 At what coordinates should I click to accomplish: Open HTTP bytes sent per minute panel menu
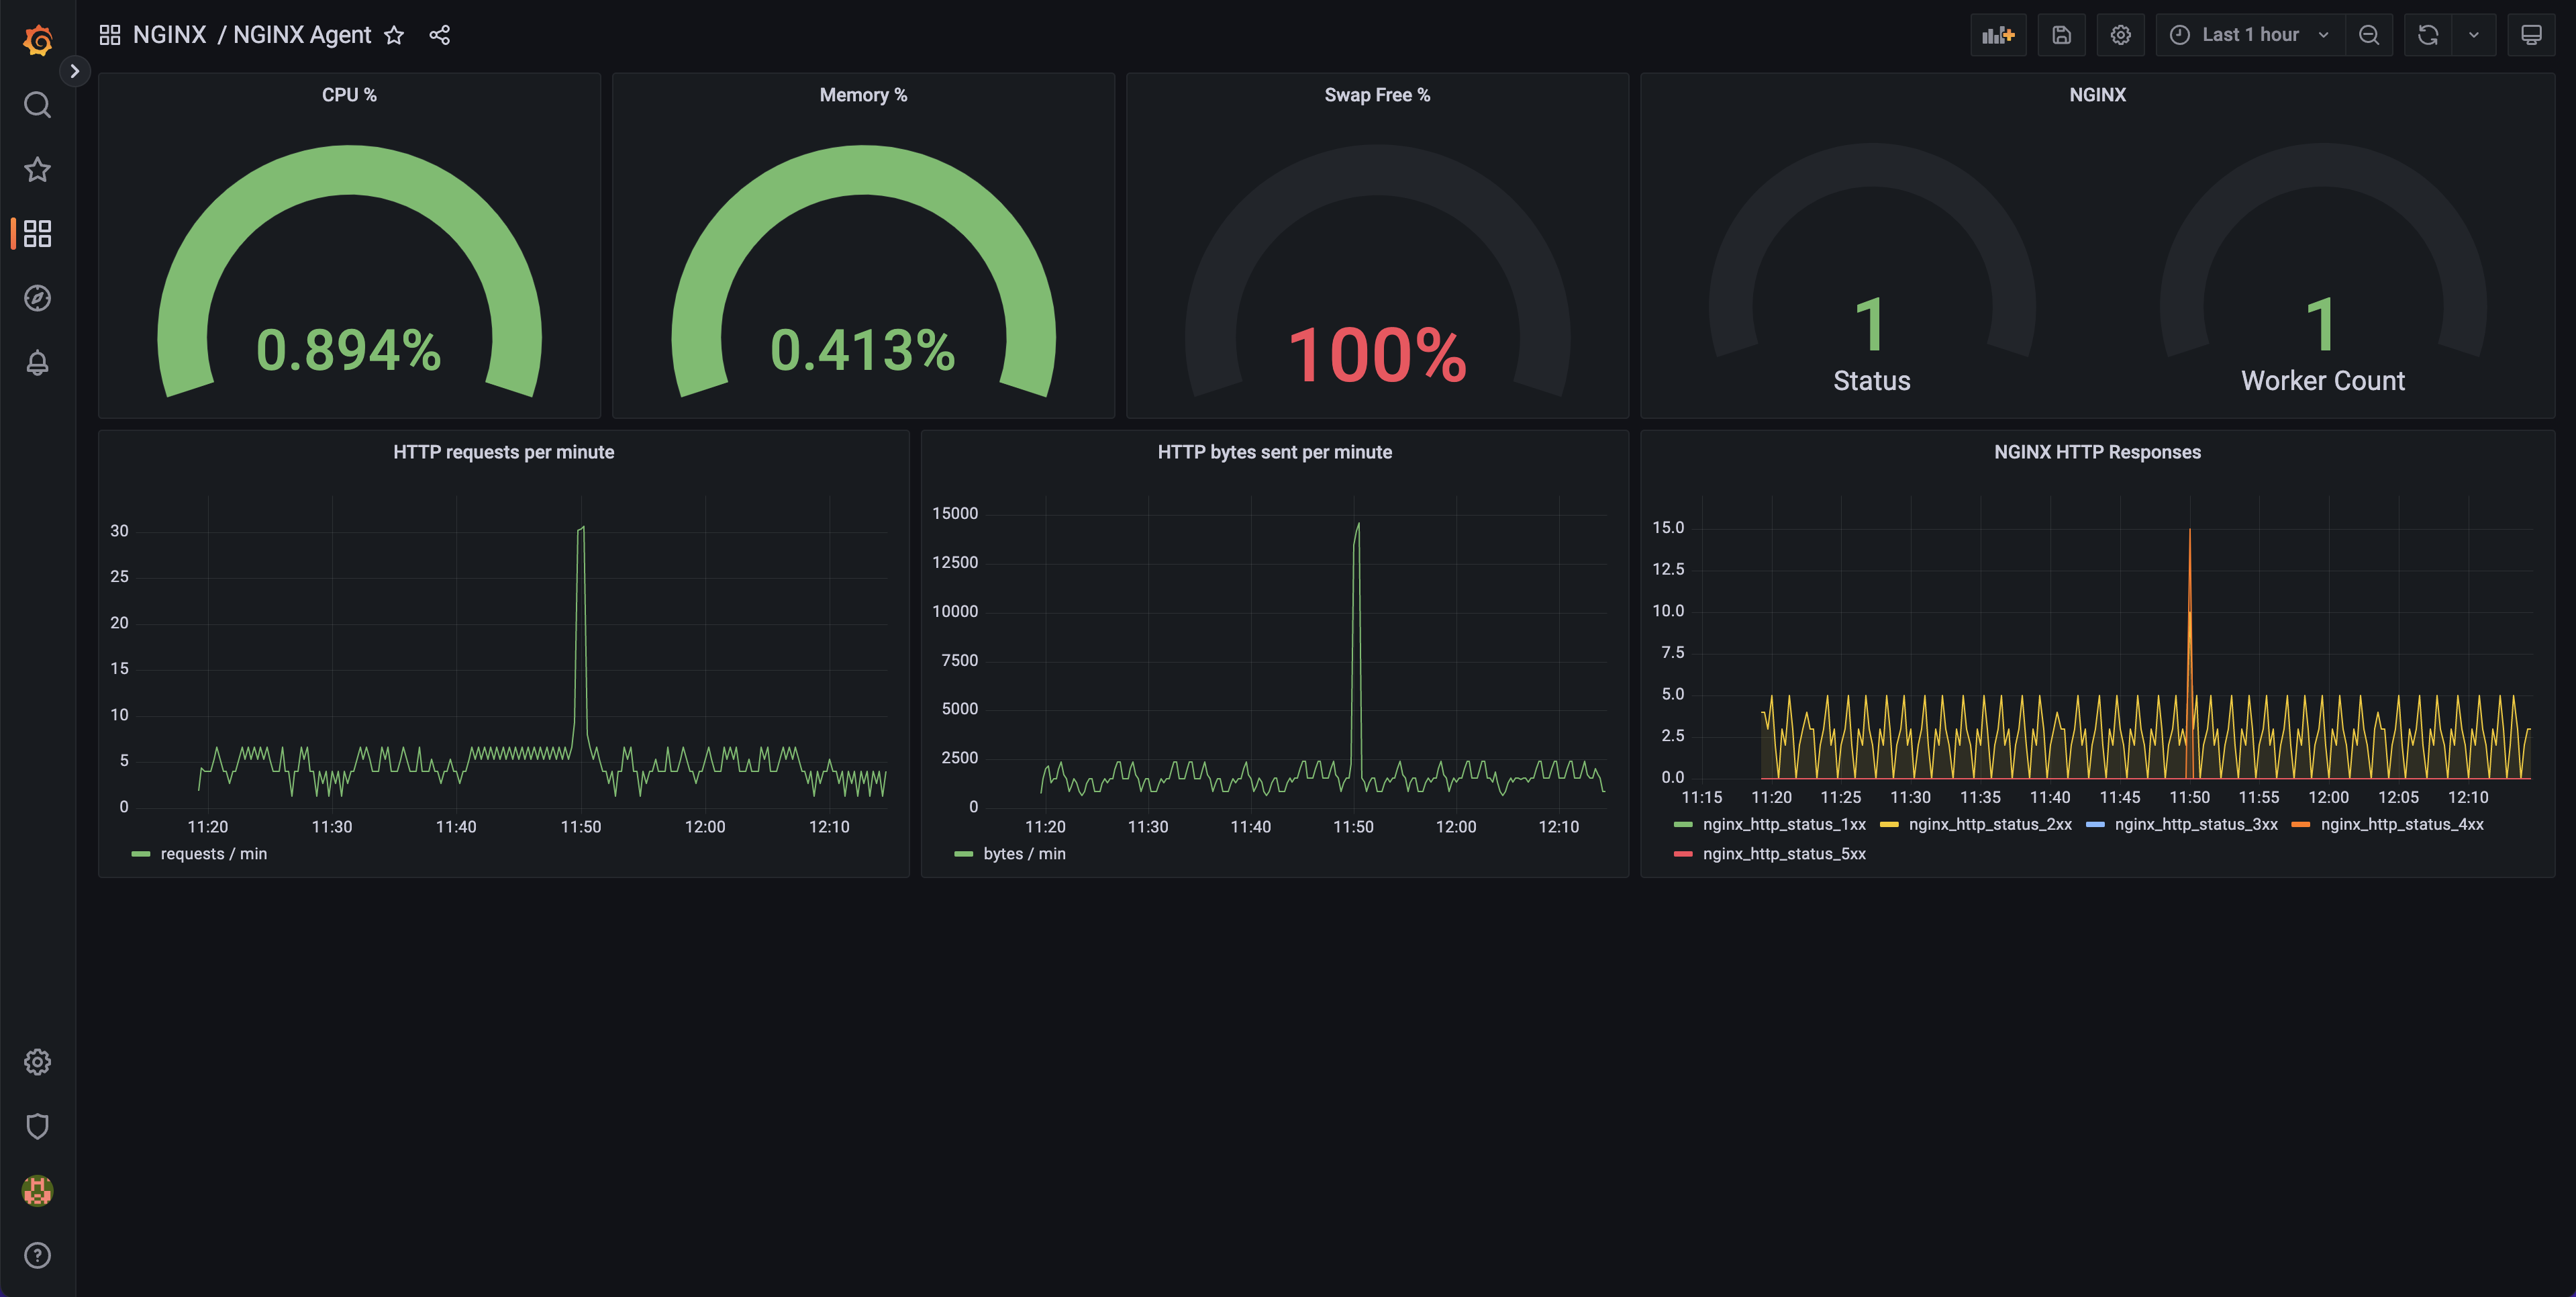coord(1274,452)
